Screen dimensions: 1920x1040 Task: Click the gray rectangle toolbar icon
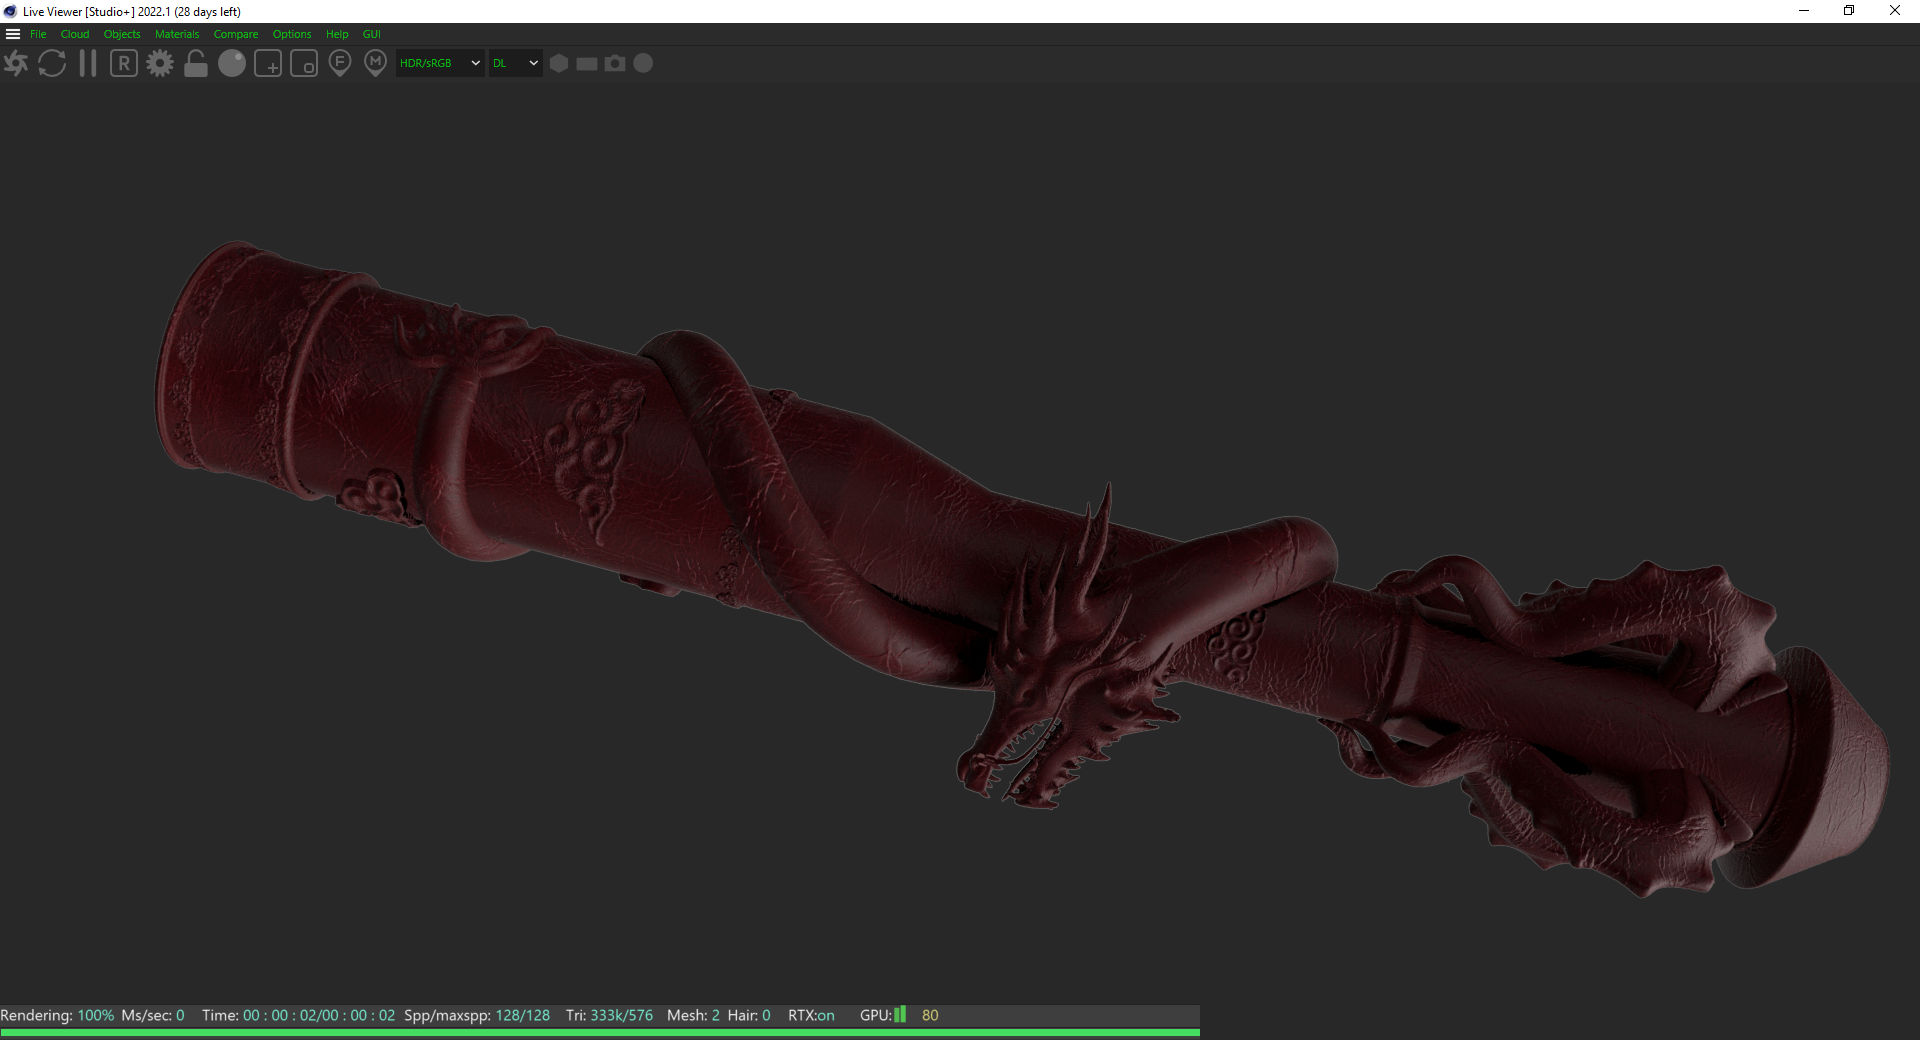(587, 63)
